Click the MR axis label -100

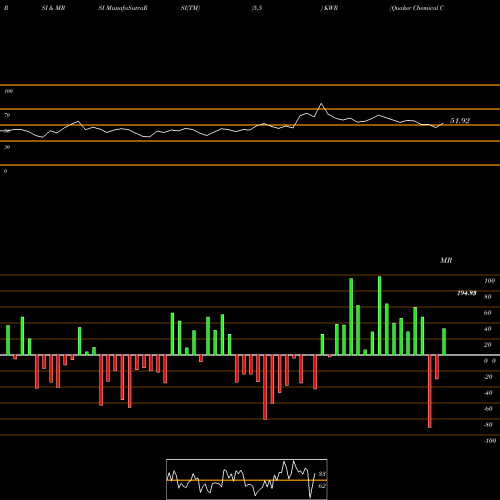point(490,441)
